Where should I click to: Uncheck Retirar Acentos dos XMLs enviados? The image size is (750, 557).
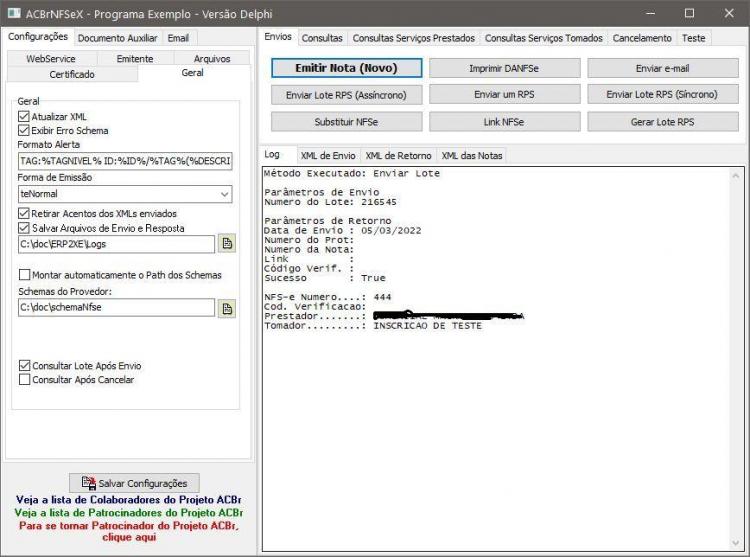(23, 213)
